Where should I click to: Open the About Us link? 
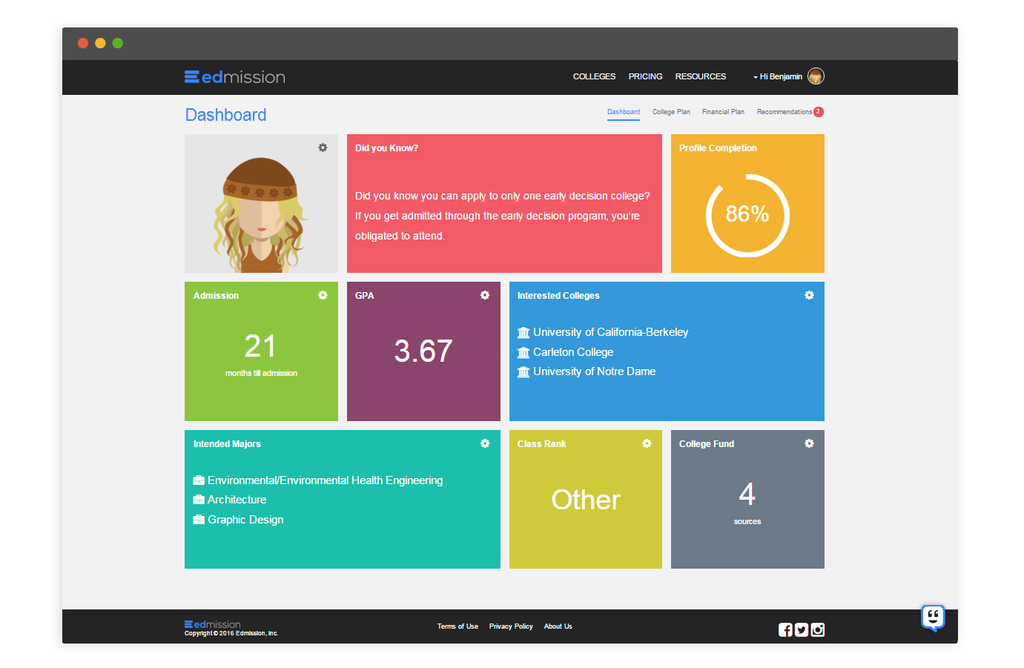click(558, 626)
